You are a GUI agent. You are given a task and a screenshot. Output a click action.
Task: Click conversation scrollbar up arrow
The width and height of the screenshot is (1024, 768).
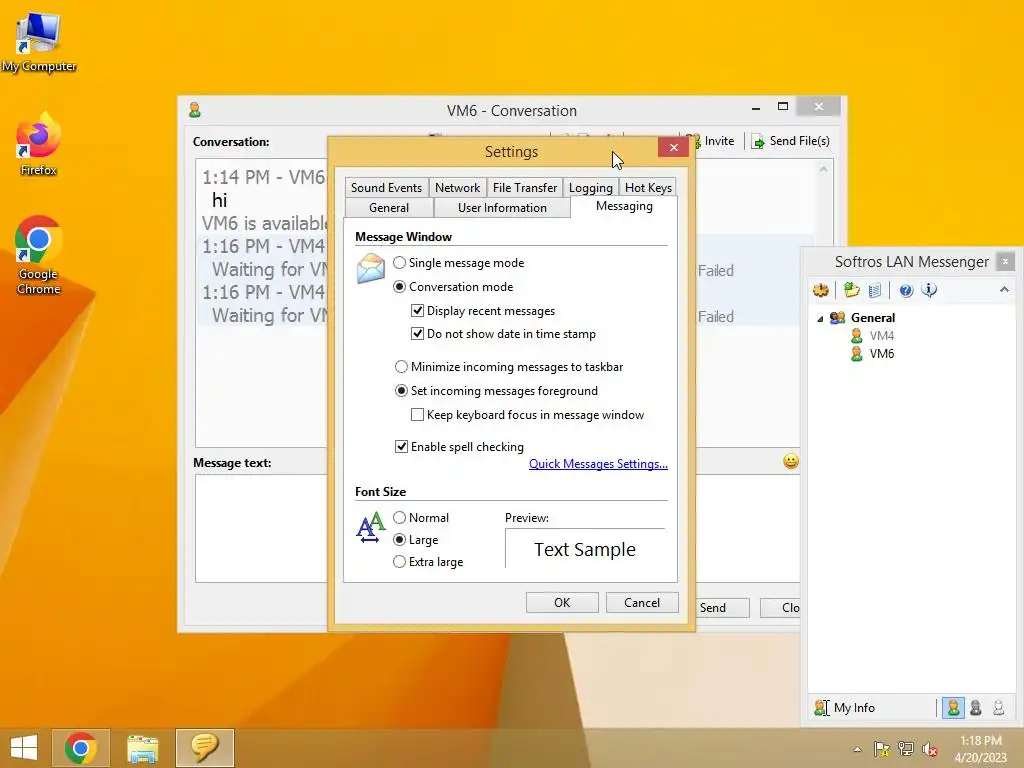point(824,170)
